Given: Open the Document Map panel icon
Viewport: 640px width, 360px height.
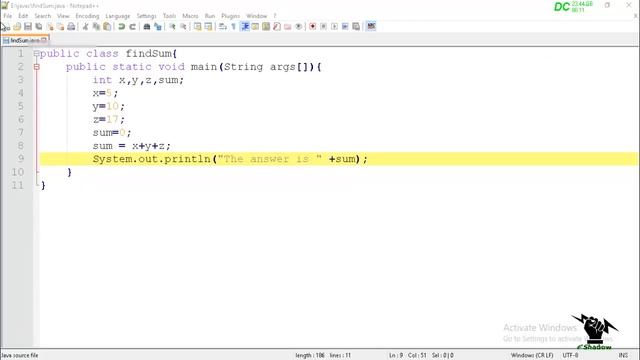Looking at the screenshot, I should pos(266,27).
